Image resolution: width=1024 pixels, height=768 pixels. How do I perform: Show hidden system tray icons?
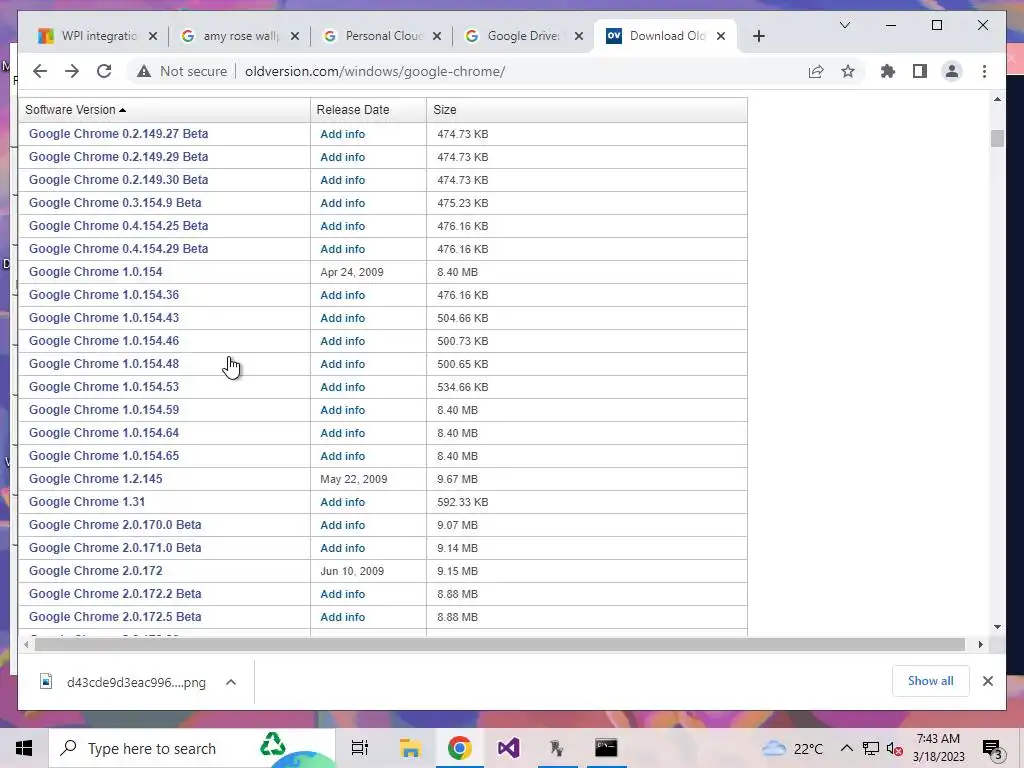click(x=846, y=748)
